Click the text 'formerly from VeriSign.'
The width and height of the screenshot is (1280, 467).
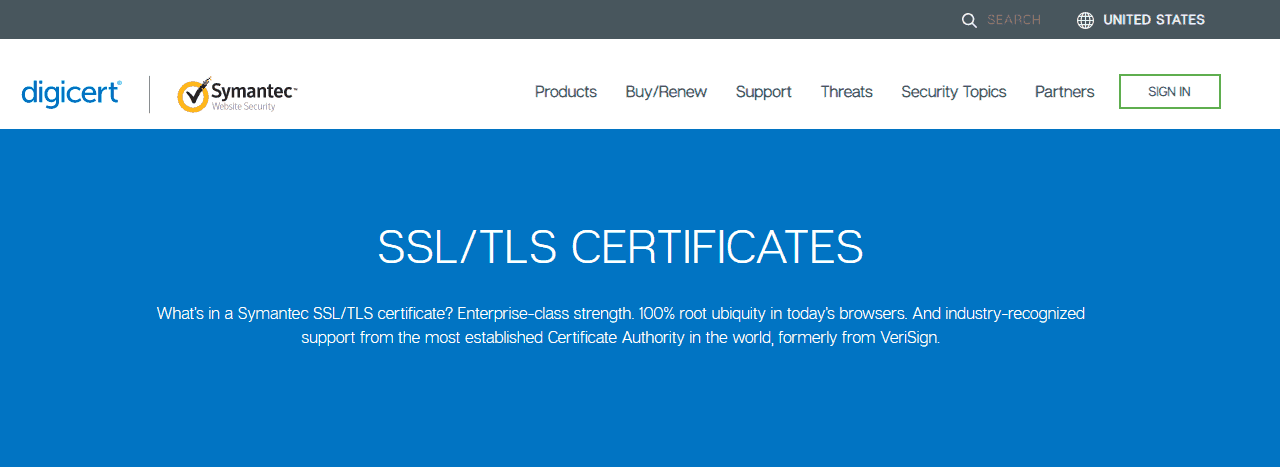[x=859, y=338]
